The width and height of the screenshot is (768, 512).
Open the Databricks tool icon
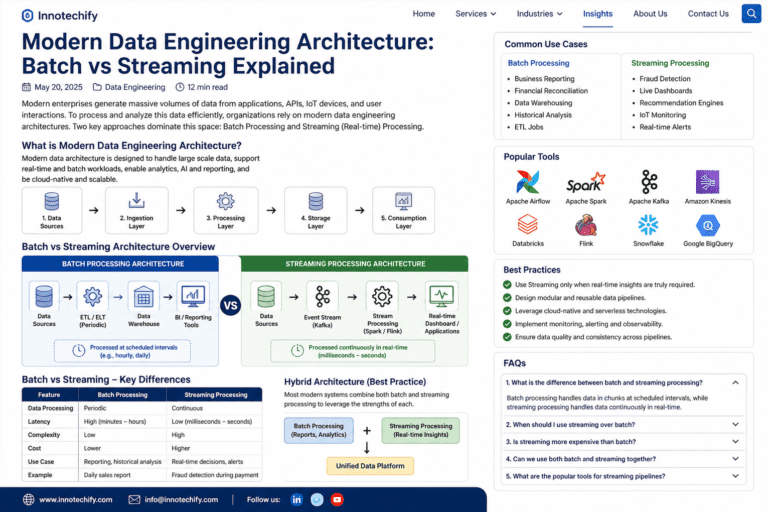[528, 225]
